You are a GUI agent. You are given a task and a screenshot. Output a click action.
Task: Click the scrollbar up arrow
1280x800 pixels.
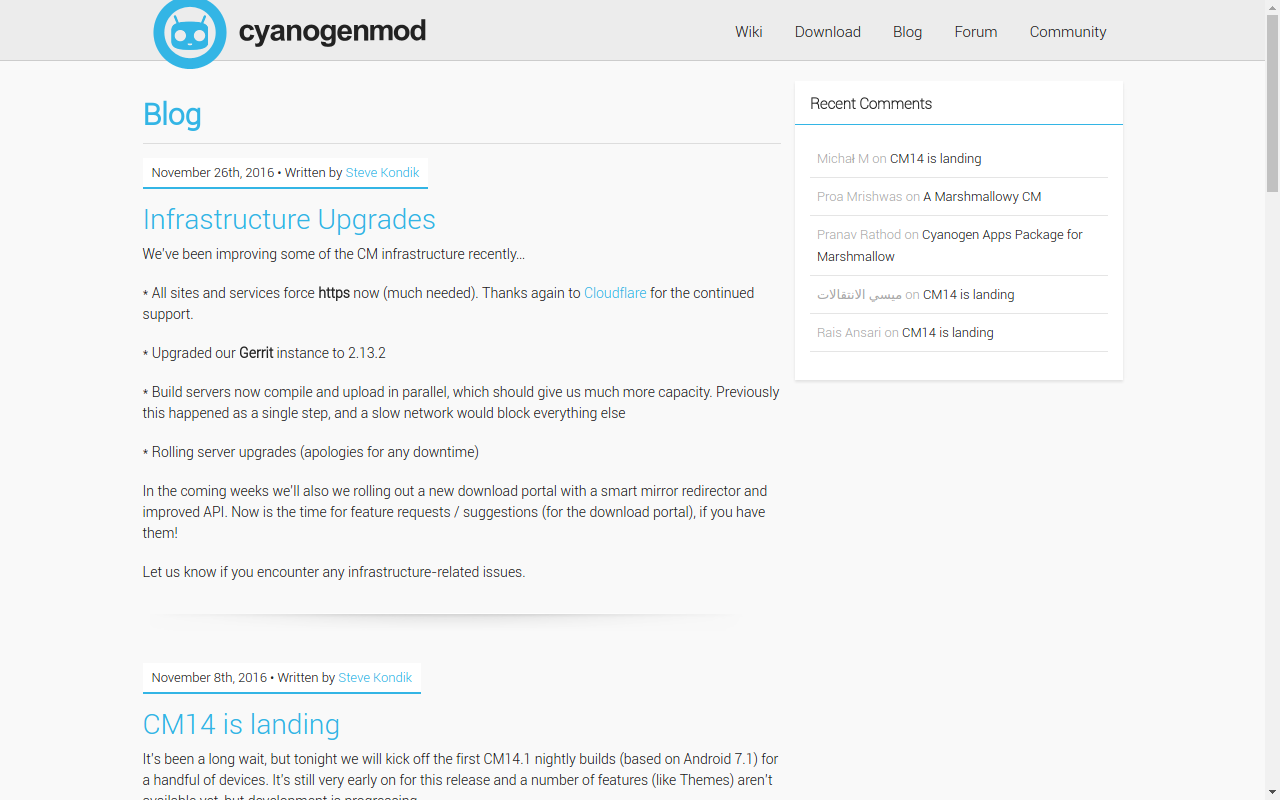(x=1272, y=7)
